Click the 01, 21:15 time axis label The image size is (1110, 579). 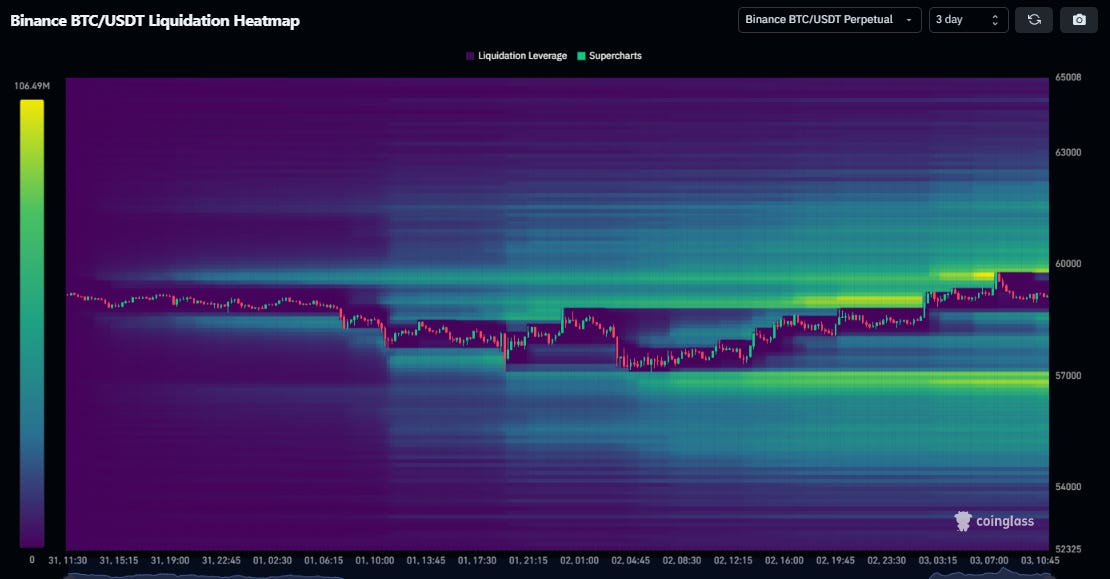[x=528, y=561]
